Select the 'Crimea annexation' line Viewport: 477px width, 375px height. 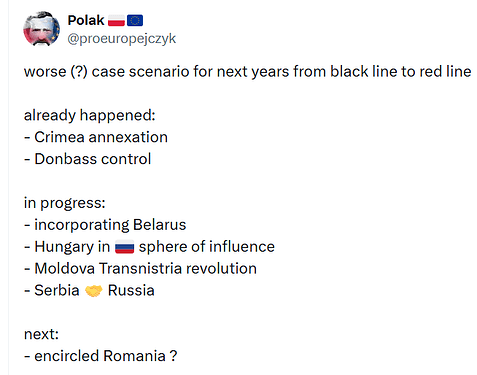tap(96, 137)
